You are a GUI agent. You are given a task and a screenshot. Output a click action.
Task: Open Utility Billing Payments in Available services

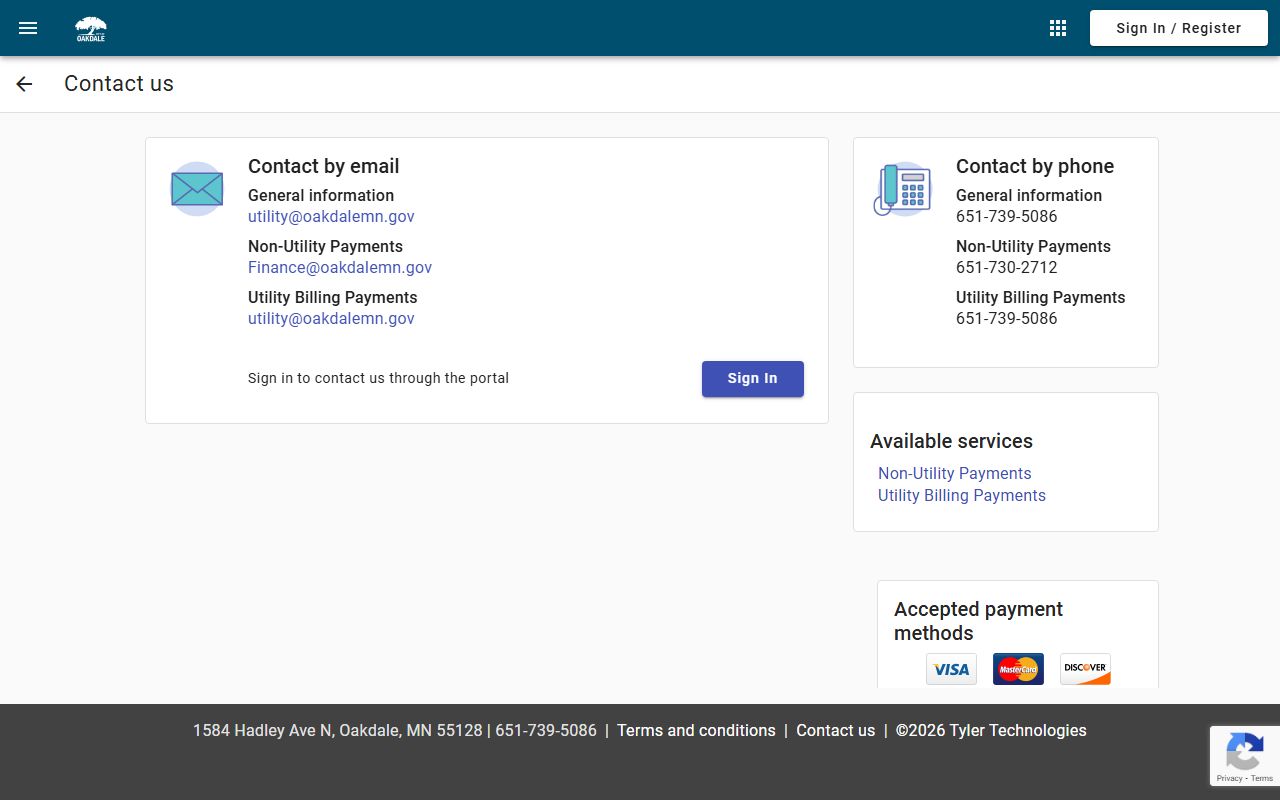point(962,495)
